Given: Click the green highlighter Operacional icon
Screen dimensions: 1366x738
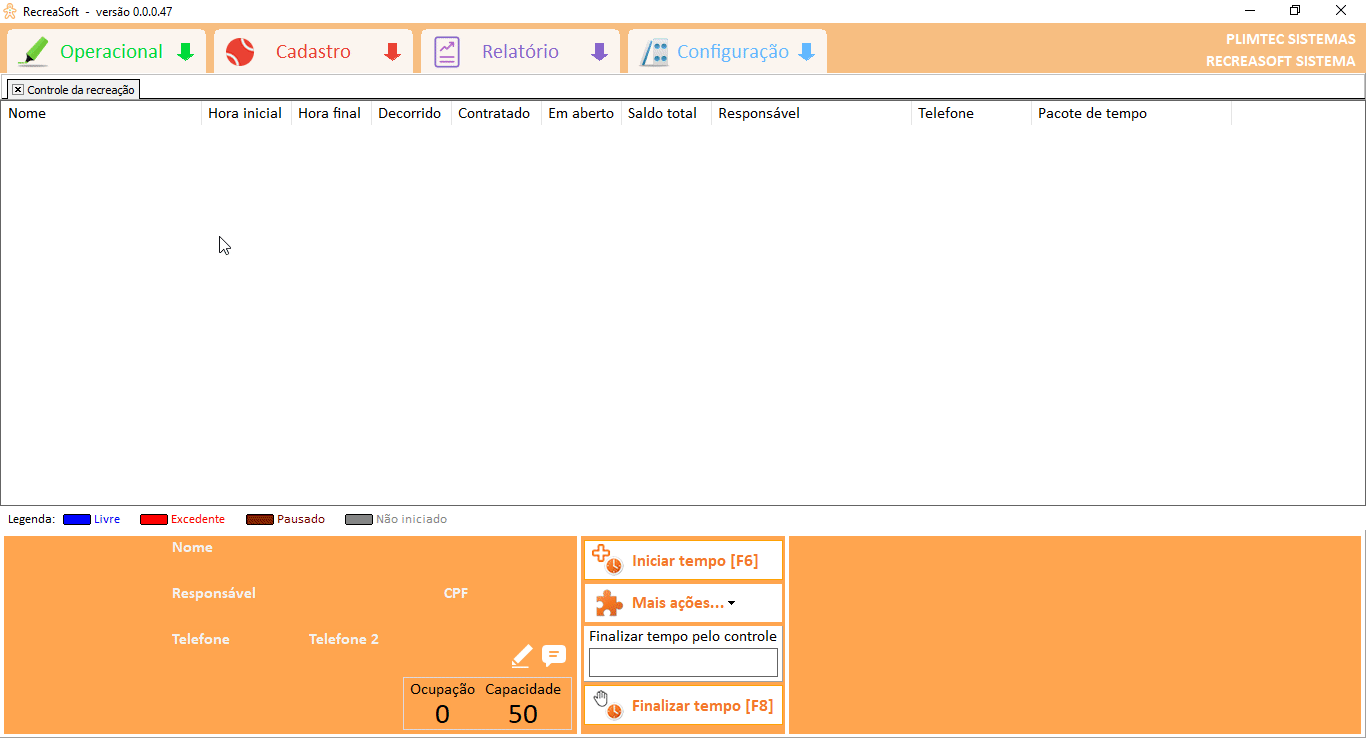Looking at the screenshot, I should pos(33,52).
